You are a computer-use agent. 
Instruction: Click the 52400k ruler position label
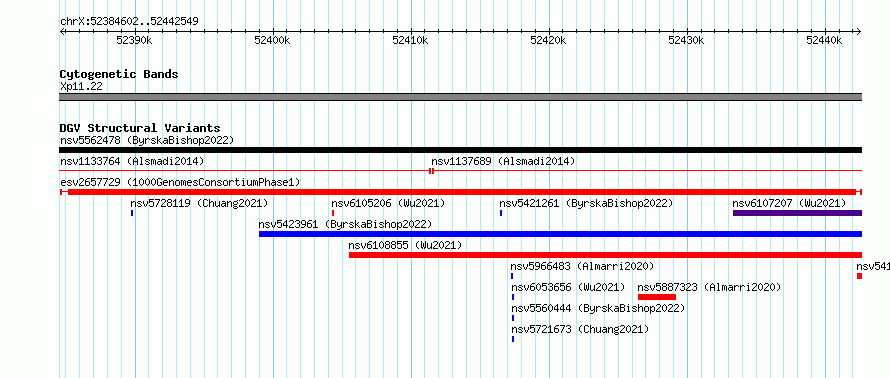(272, 40)
